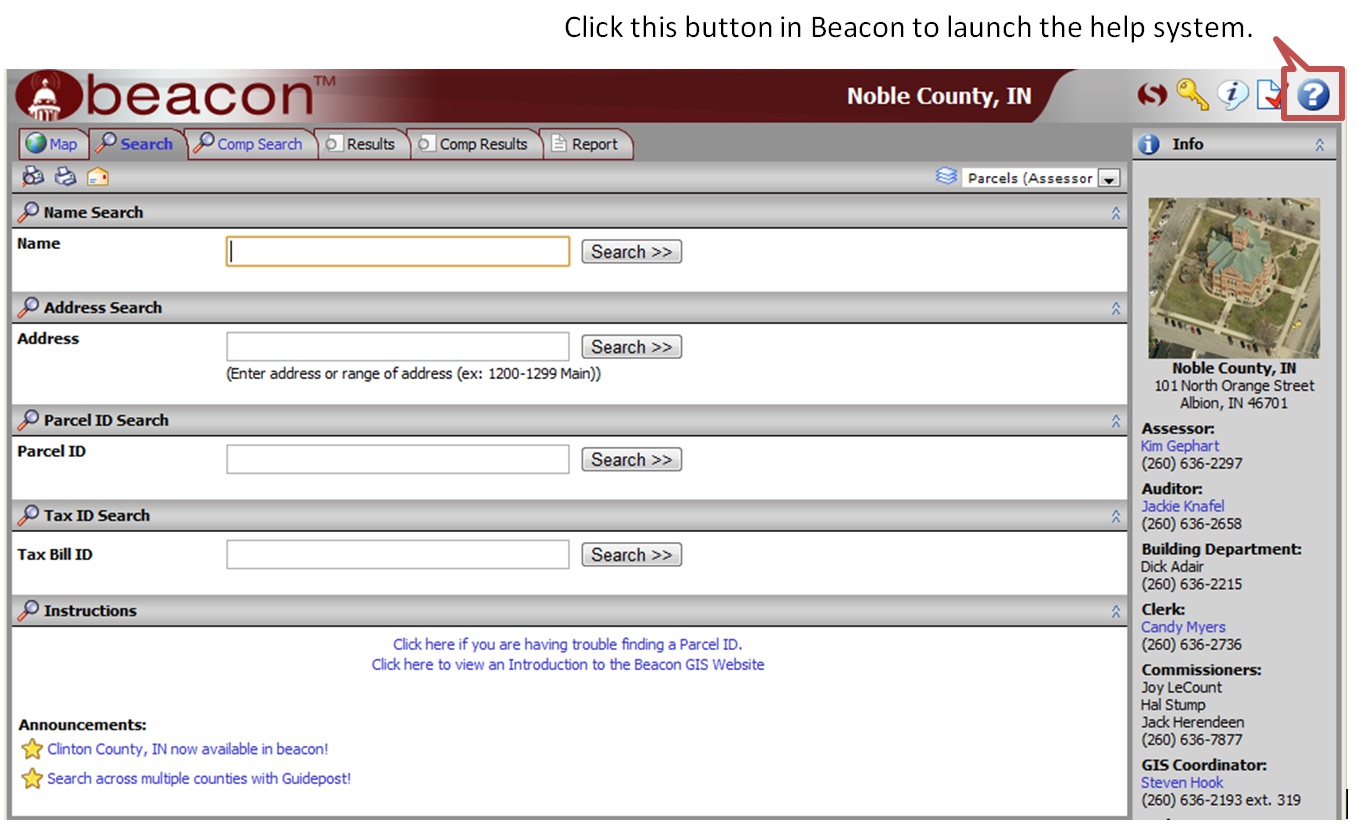Click the document with red checkmark icon
This screenshot has width=1357, height=826.
point(1270,96)
